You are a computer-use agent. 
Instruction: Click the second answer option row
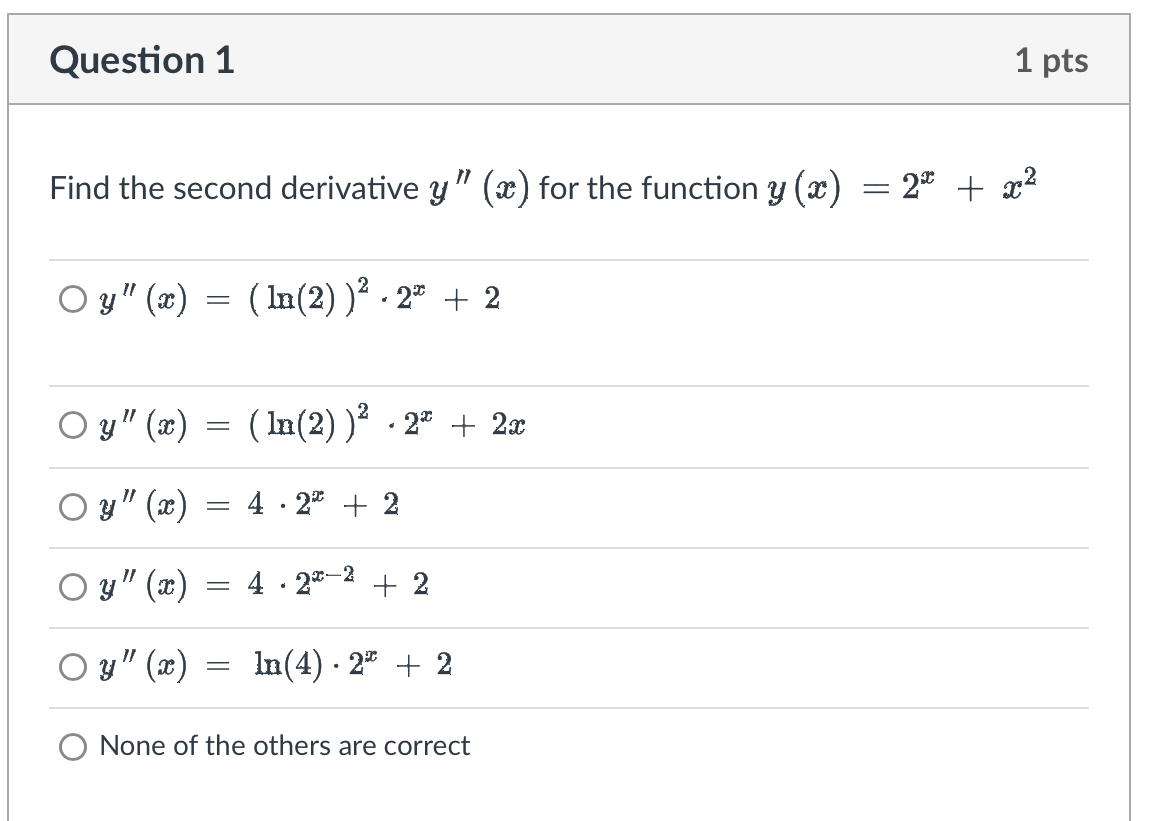(300, 425)
